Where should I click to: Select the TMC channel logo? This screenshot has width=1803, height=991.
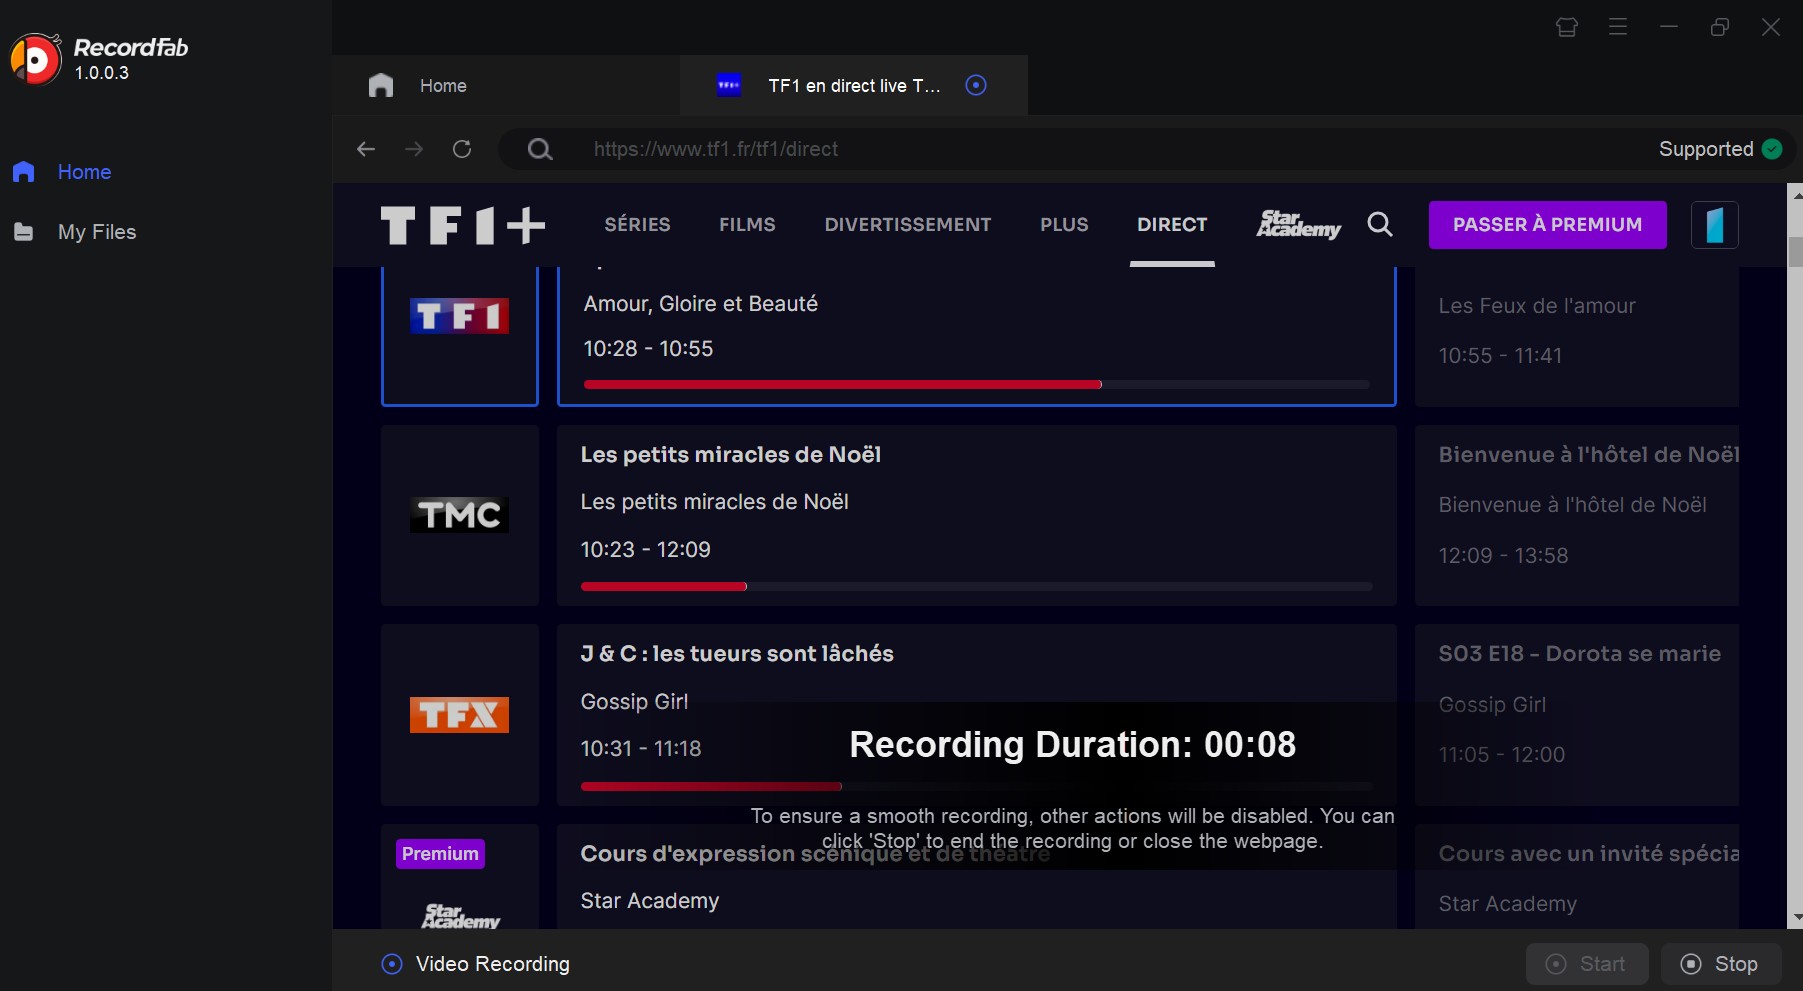(x=459, y=515)
